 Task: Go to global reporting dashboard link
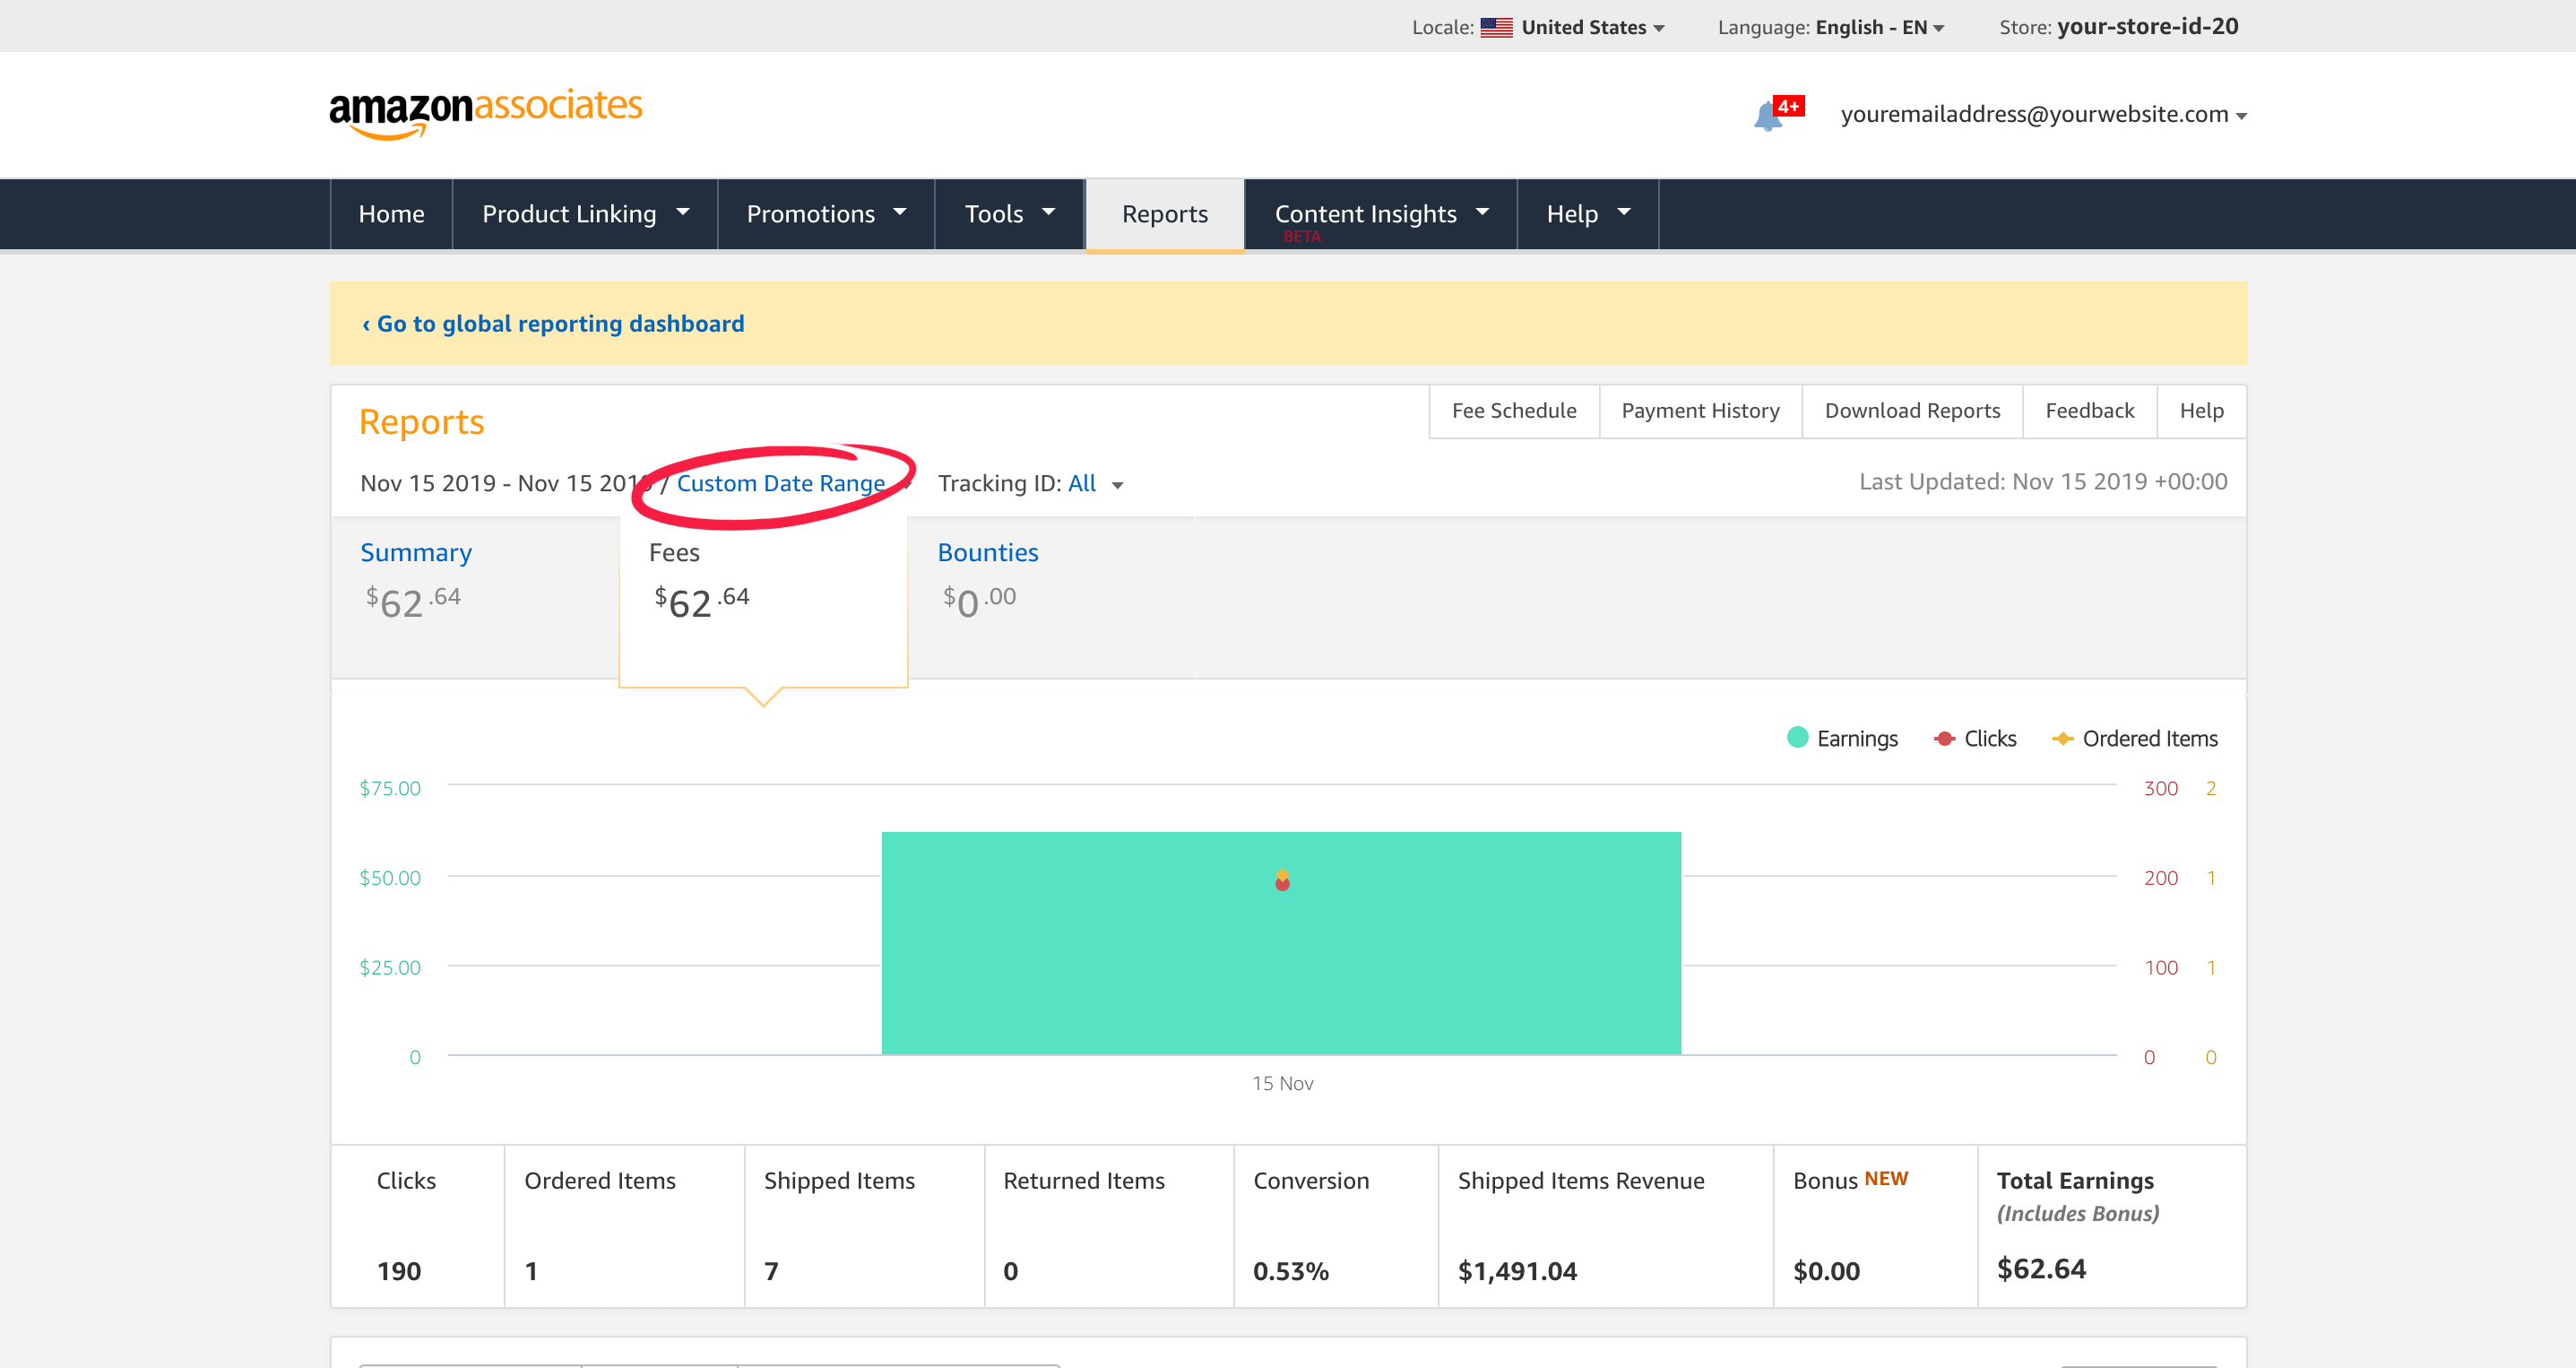(x=553, y=324)
